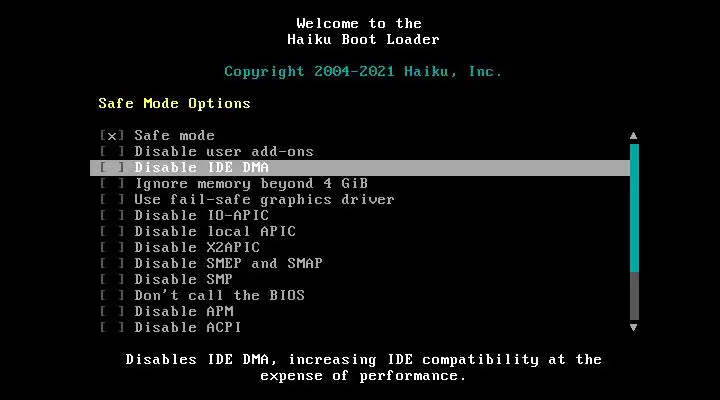
Task: Click the teal scrollbar thumb
Action: pos(634,208)
